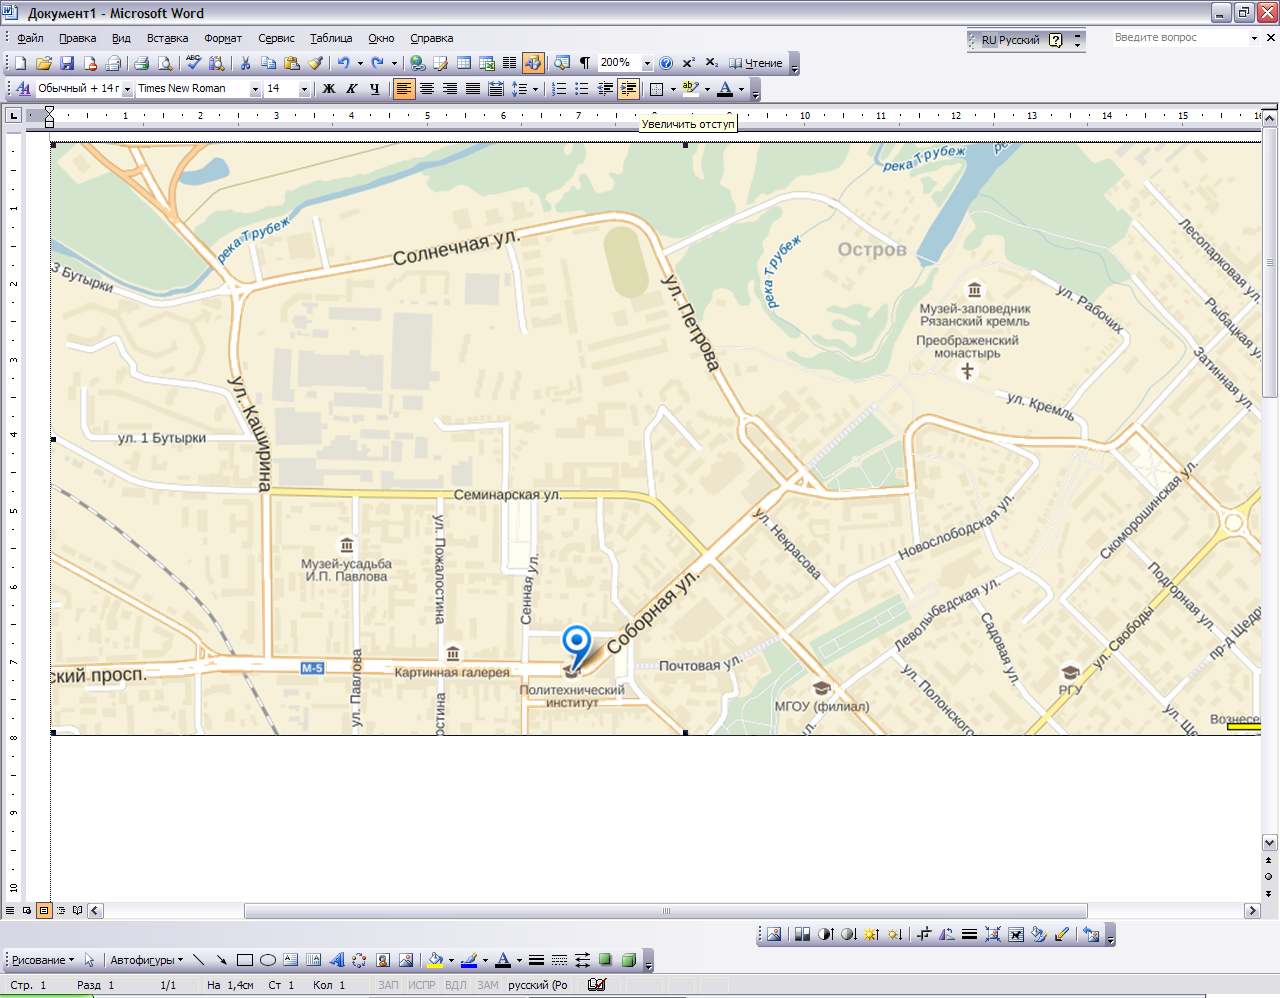The image size is (1280, 998).
Task: Decrease the paragraph indent
Action: click(x=605, y=89)
